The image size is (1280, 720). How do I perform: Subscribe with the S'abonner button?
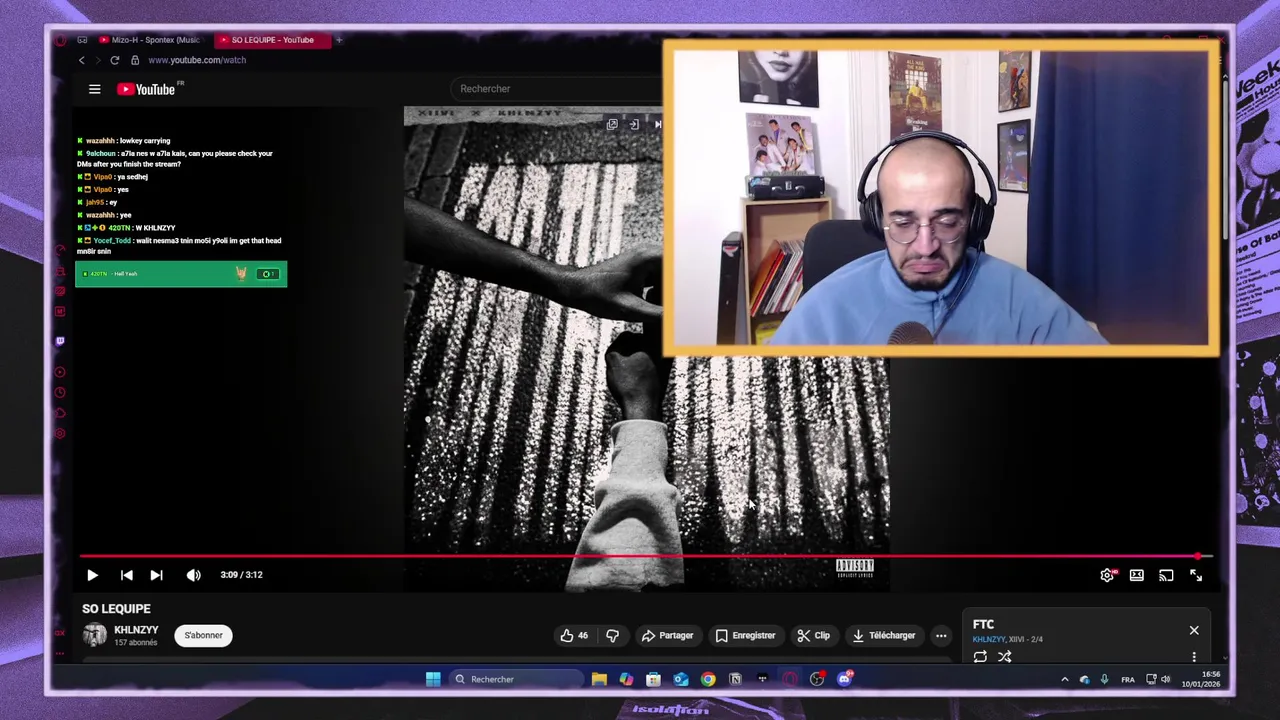pos(203,635)
